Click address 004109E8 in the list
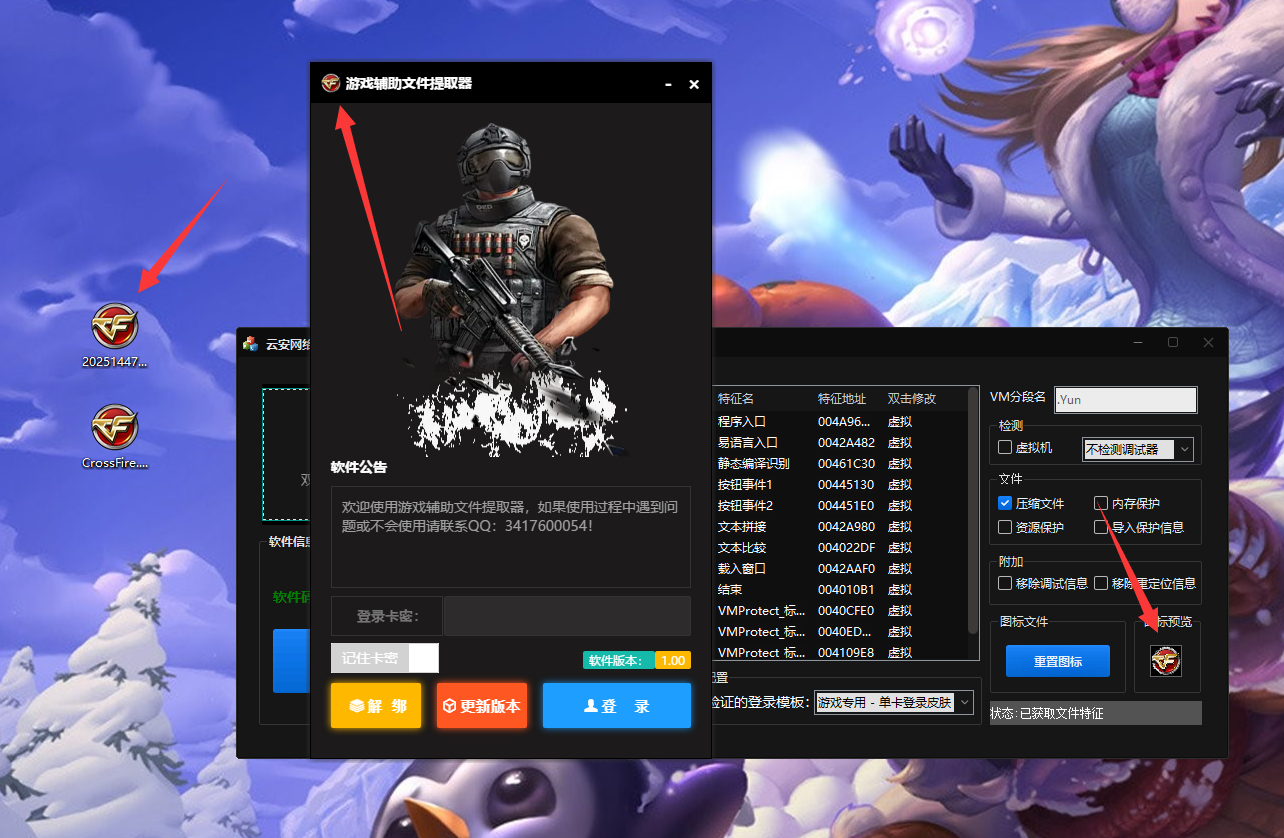Screen dimensions: 1284x838 (x=846, y=653)
